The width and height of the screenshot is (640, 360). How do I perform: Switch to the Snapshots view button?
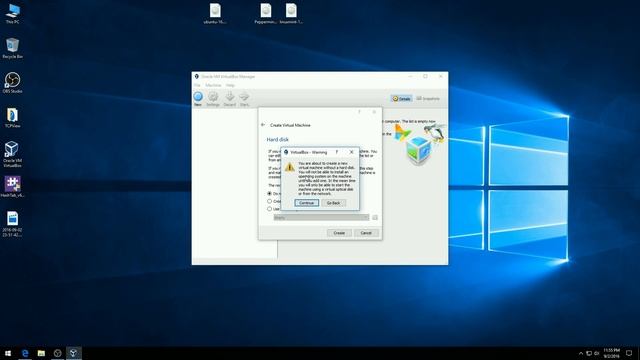click(428, 99)
